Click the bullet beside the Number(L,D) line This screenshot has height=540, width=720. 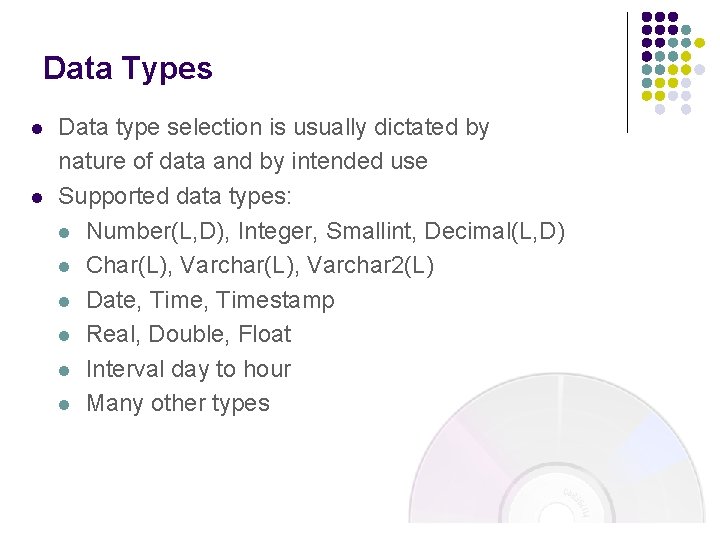[x=64, y=232]
